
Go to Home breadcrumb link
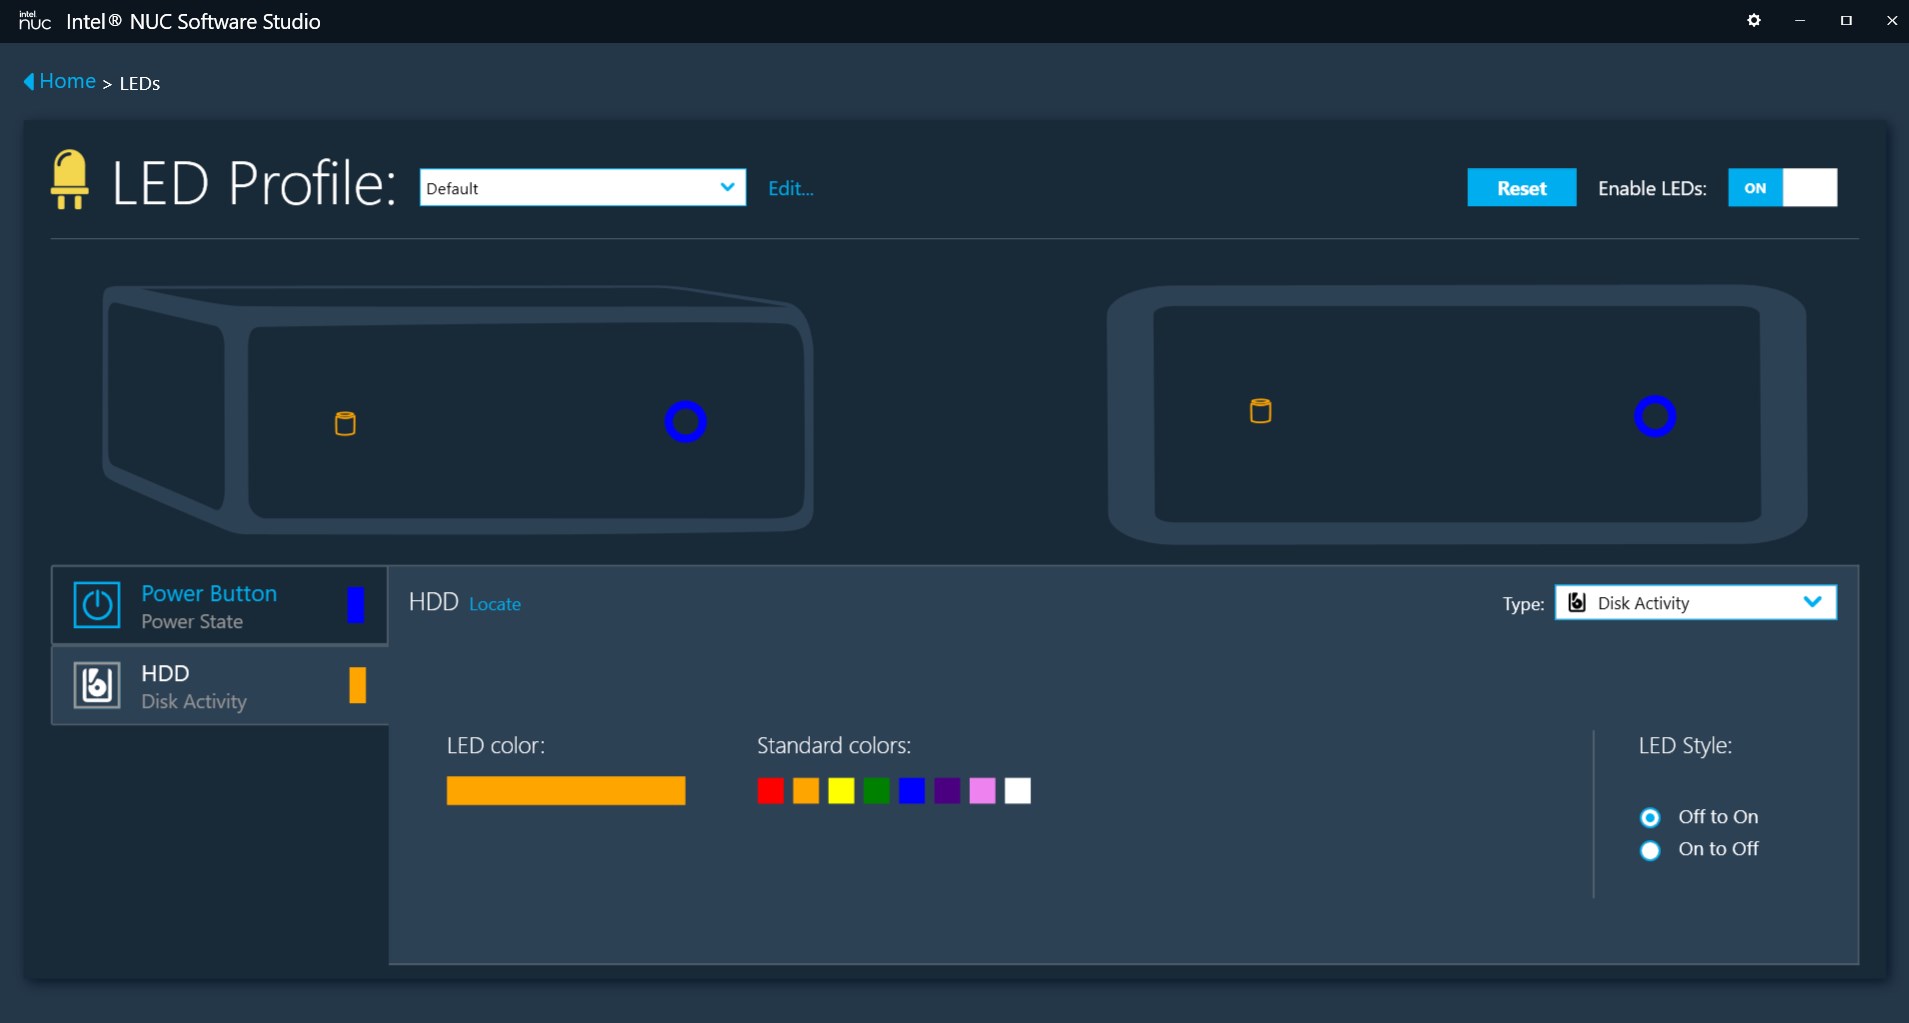[67, 81]
